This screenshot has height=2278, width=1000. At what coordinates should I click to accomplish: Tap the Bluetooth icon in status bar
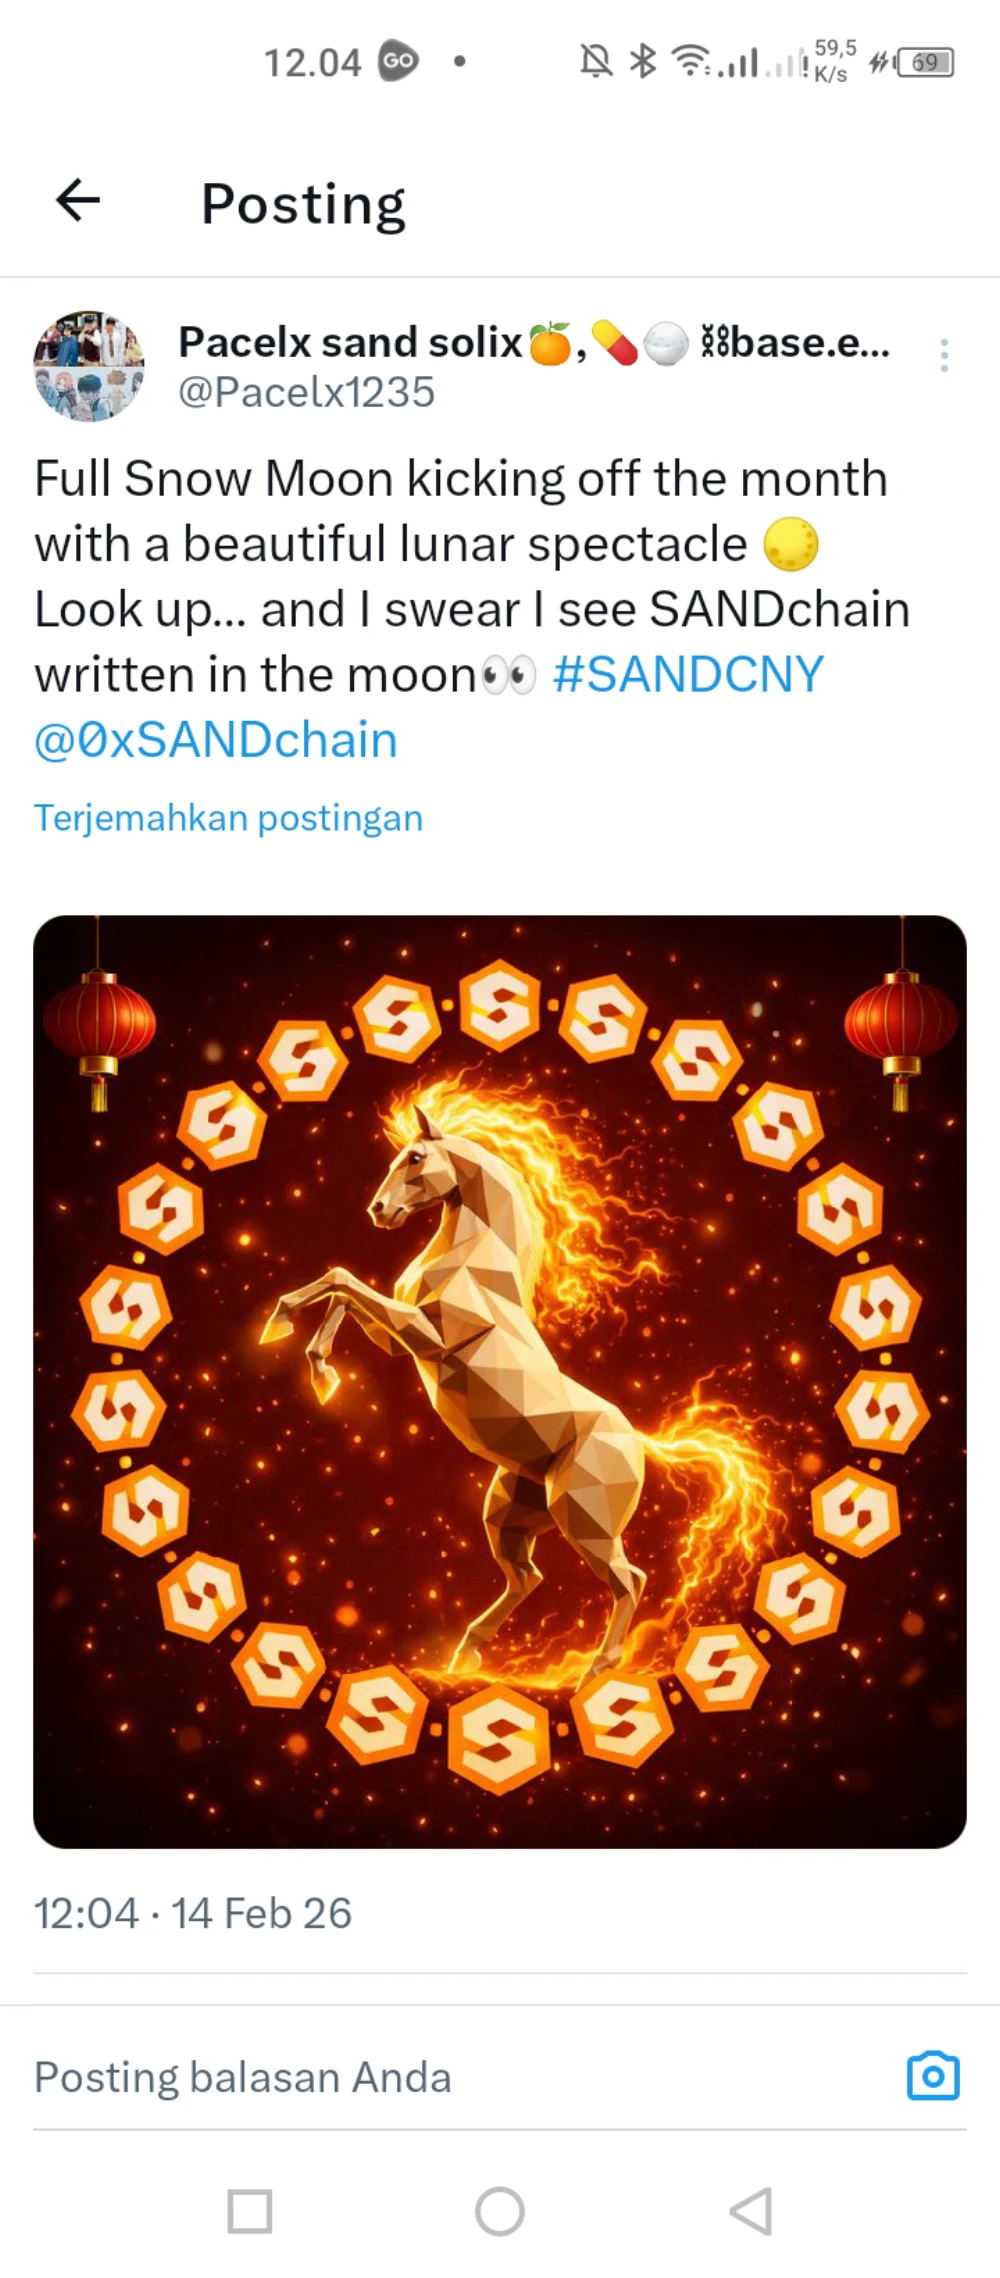642,62
